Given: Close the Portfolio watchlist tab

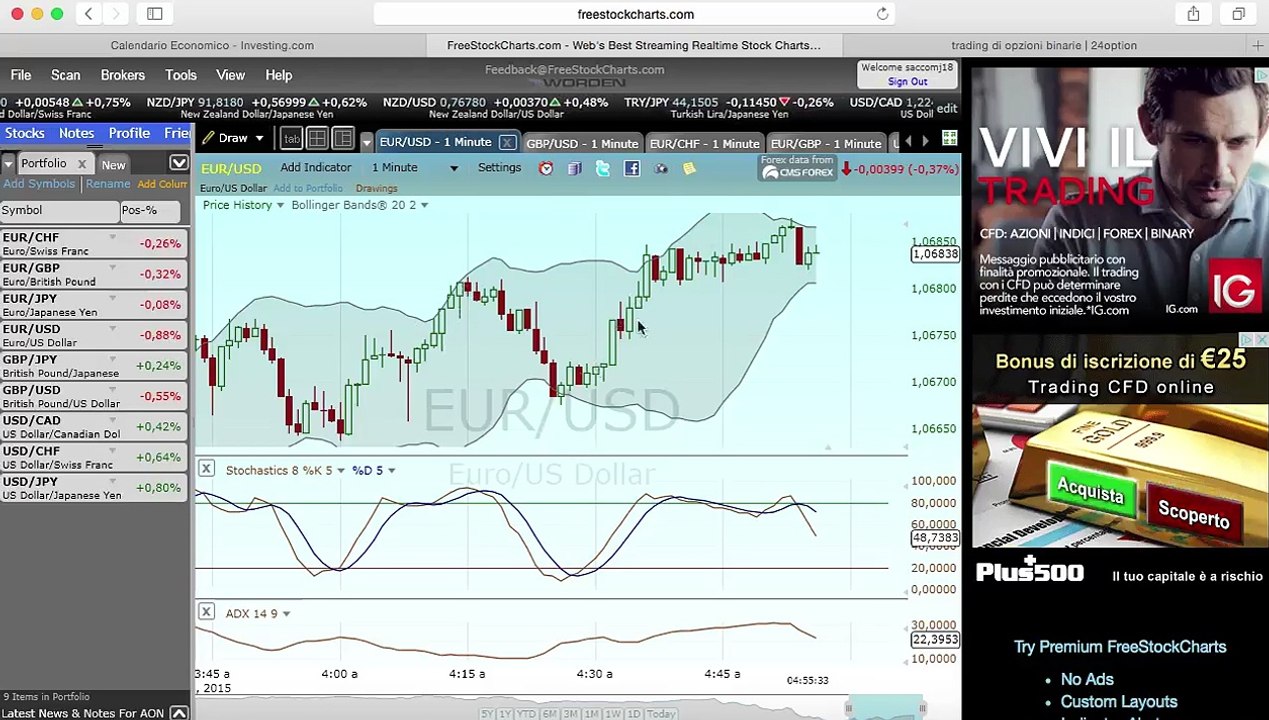Looking at the screenshot, I should pos(82,164).
